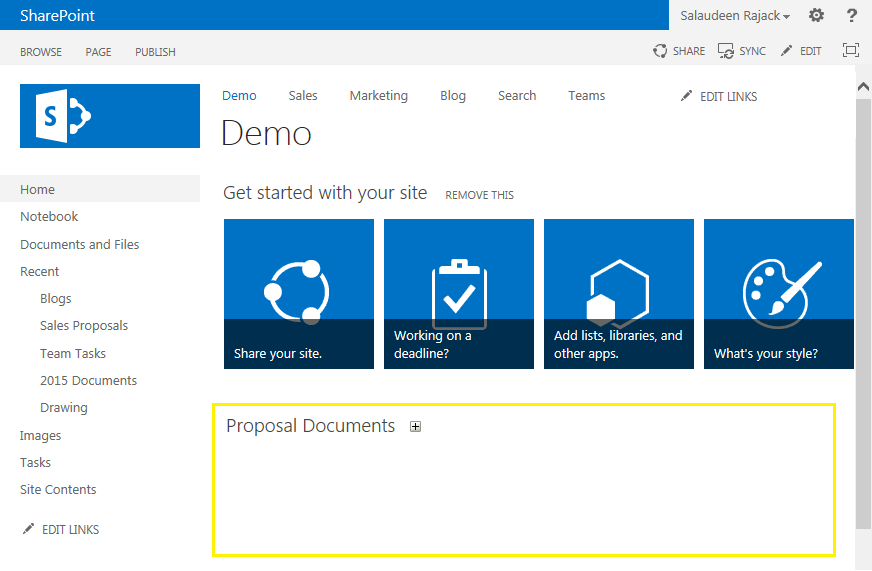The image size is (872, 571).
Task: Click EDIT text in ribbon
Action: click(x=811, y=51)
